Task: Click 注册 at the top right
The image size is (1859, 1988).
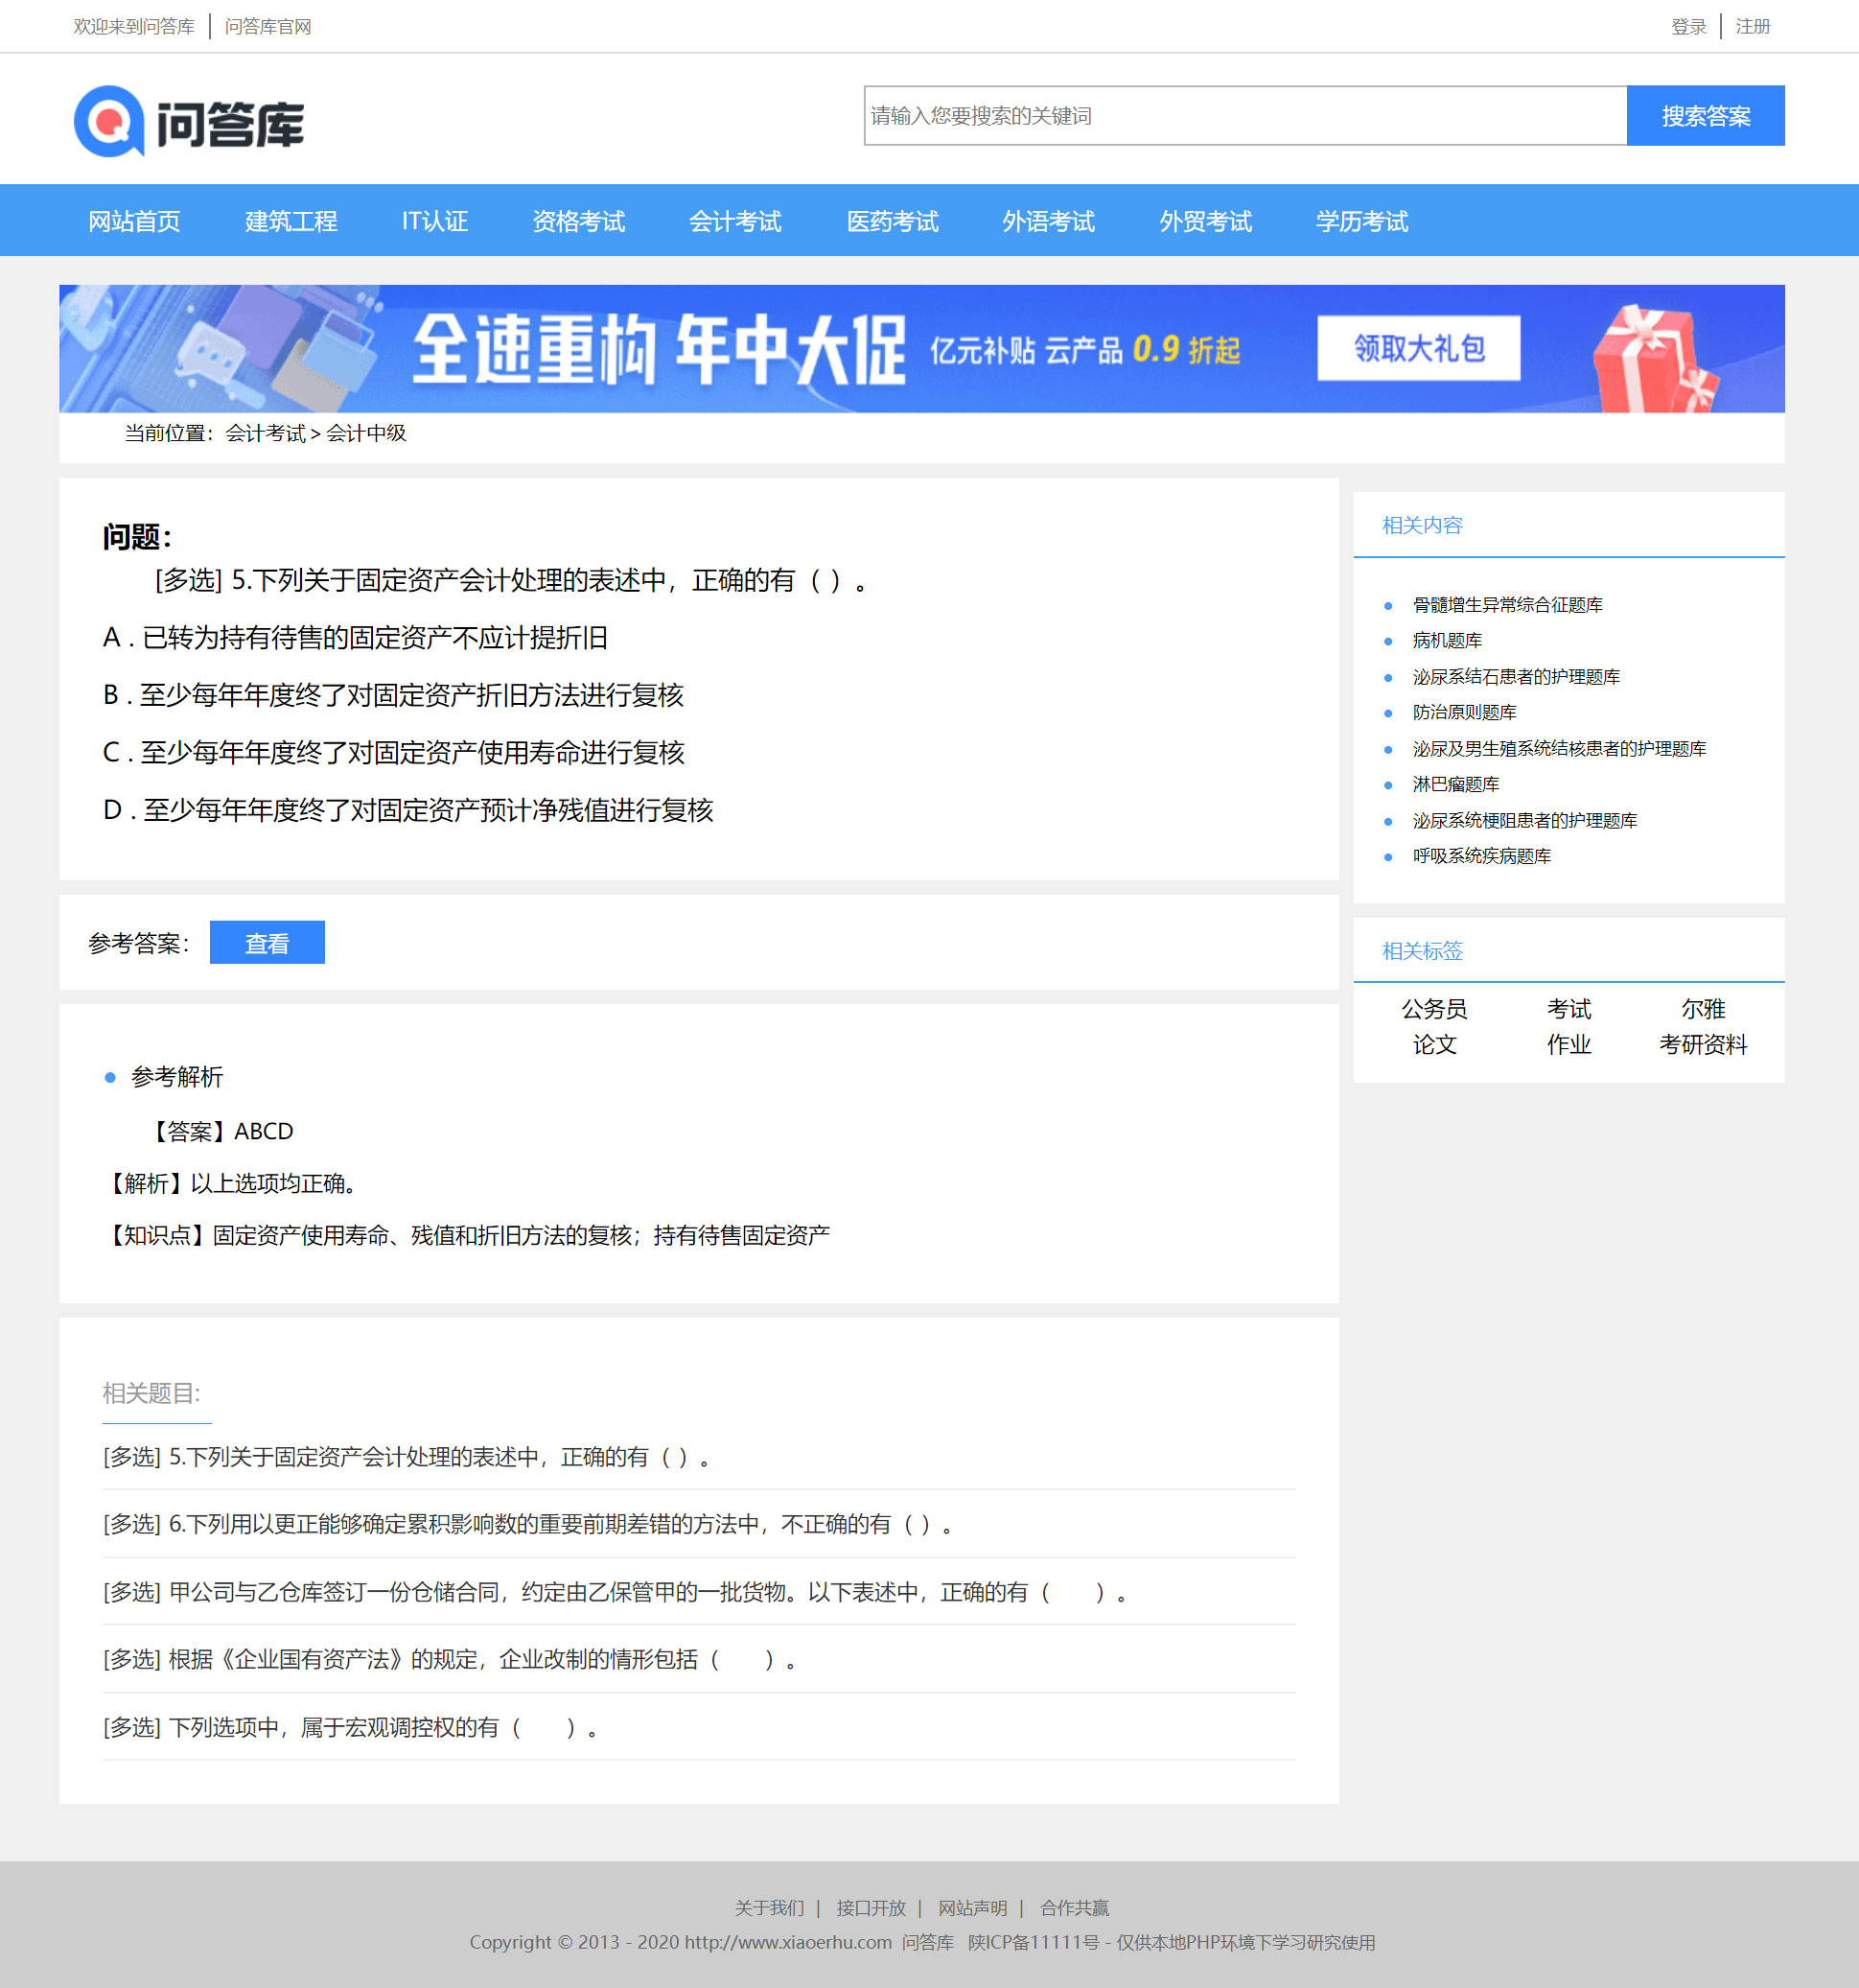Action: click(x=1751, y=26)
